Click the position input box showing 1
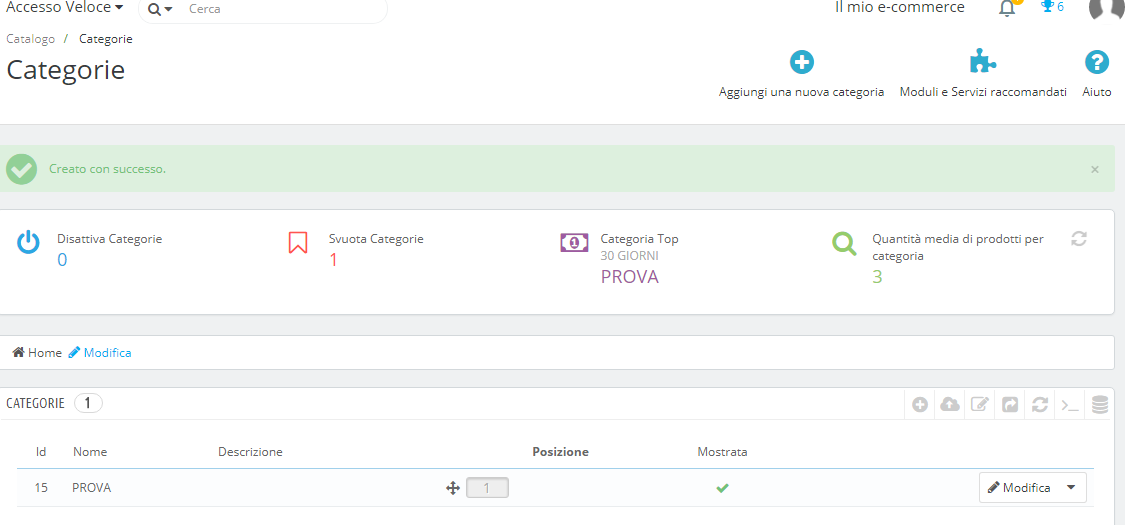Image resolution: width=1125 pixels, height=525 pixels. pos(487,488)
